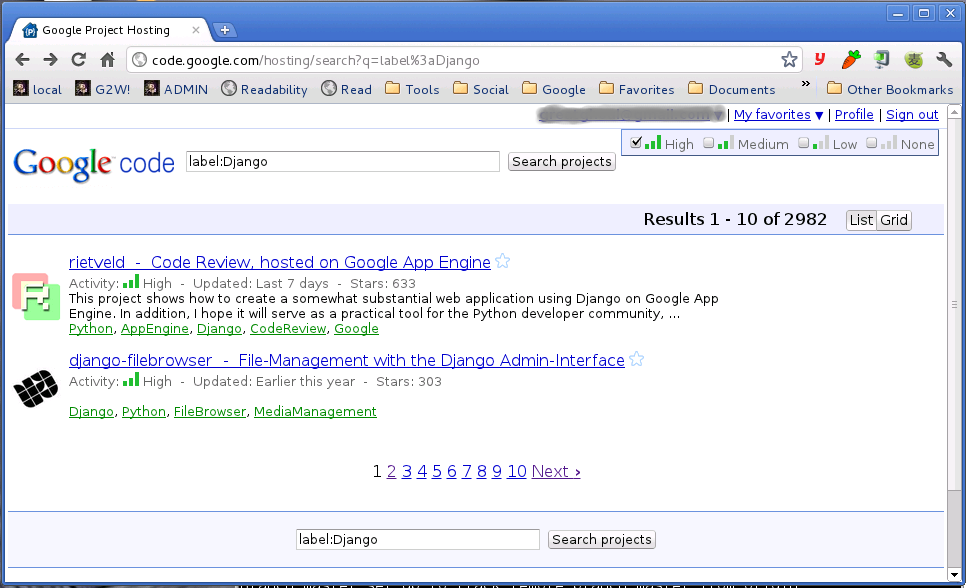Image resolution: width=966 pixels, height=588 pixels.
Task: Open the Favorites bookmark folder
Action: [x=636, y=89]
